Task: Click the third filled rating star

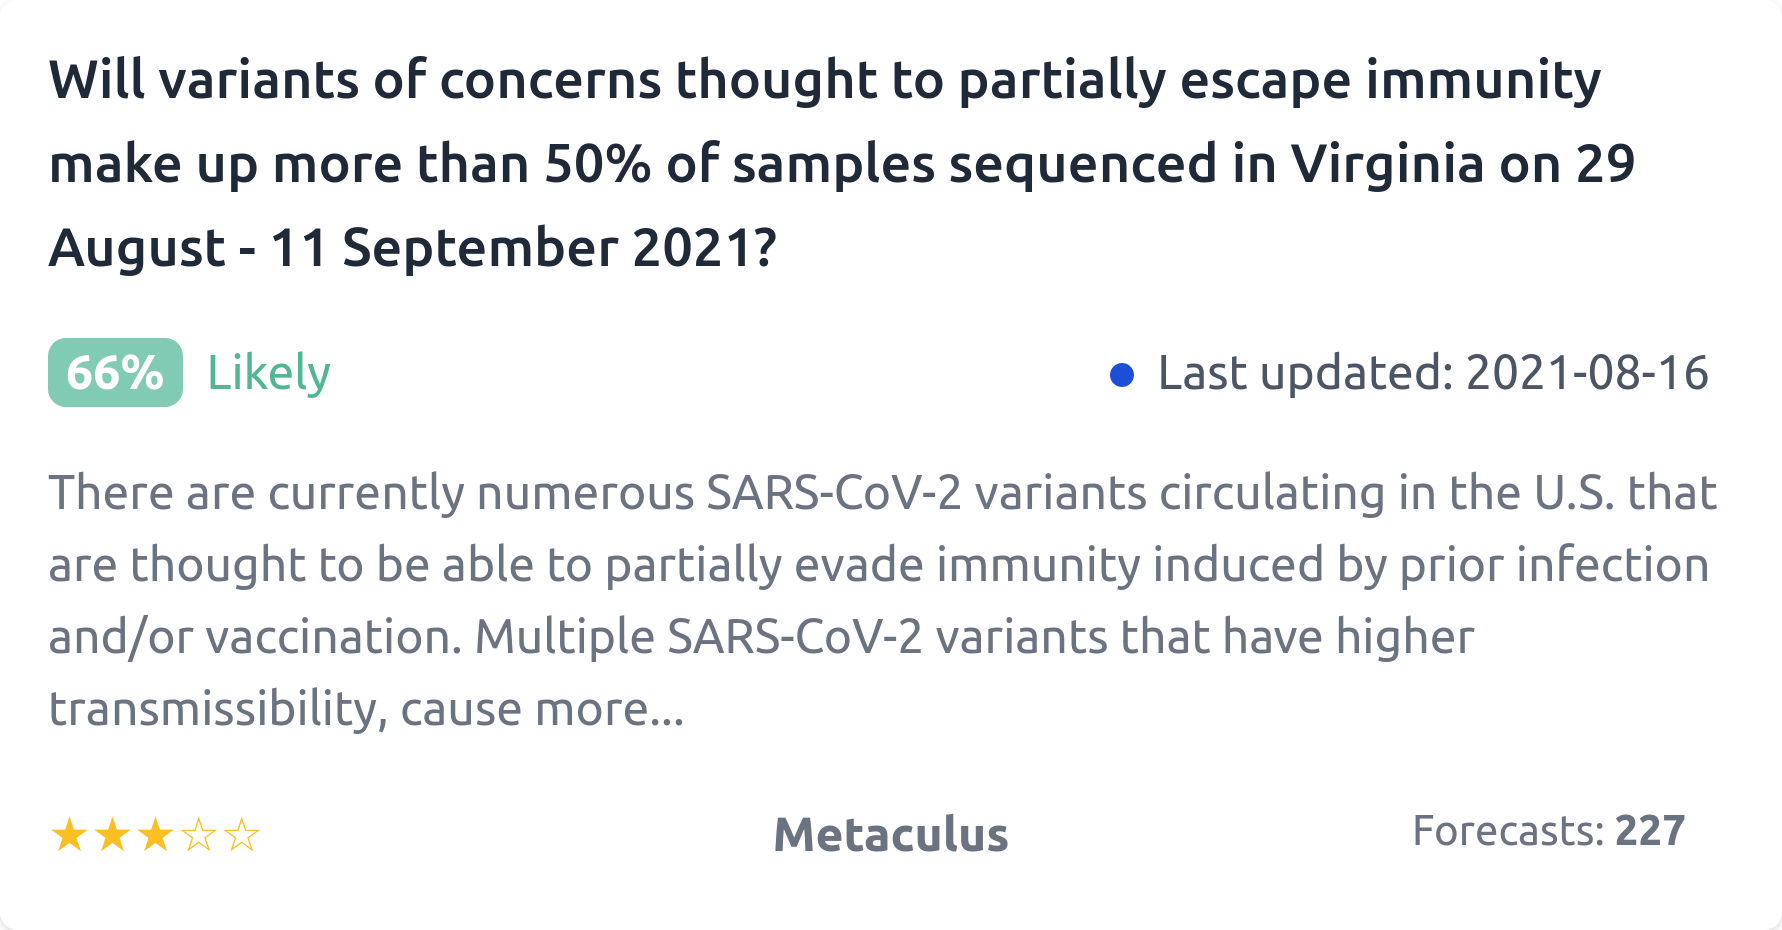Action: click(x=155, y=834)
